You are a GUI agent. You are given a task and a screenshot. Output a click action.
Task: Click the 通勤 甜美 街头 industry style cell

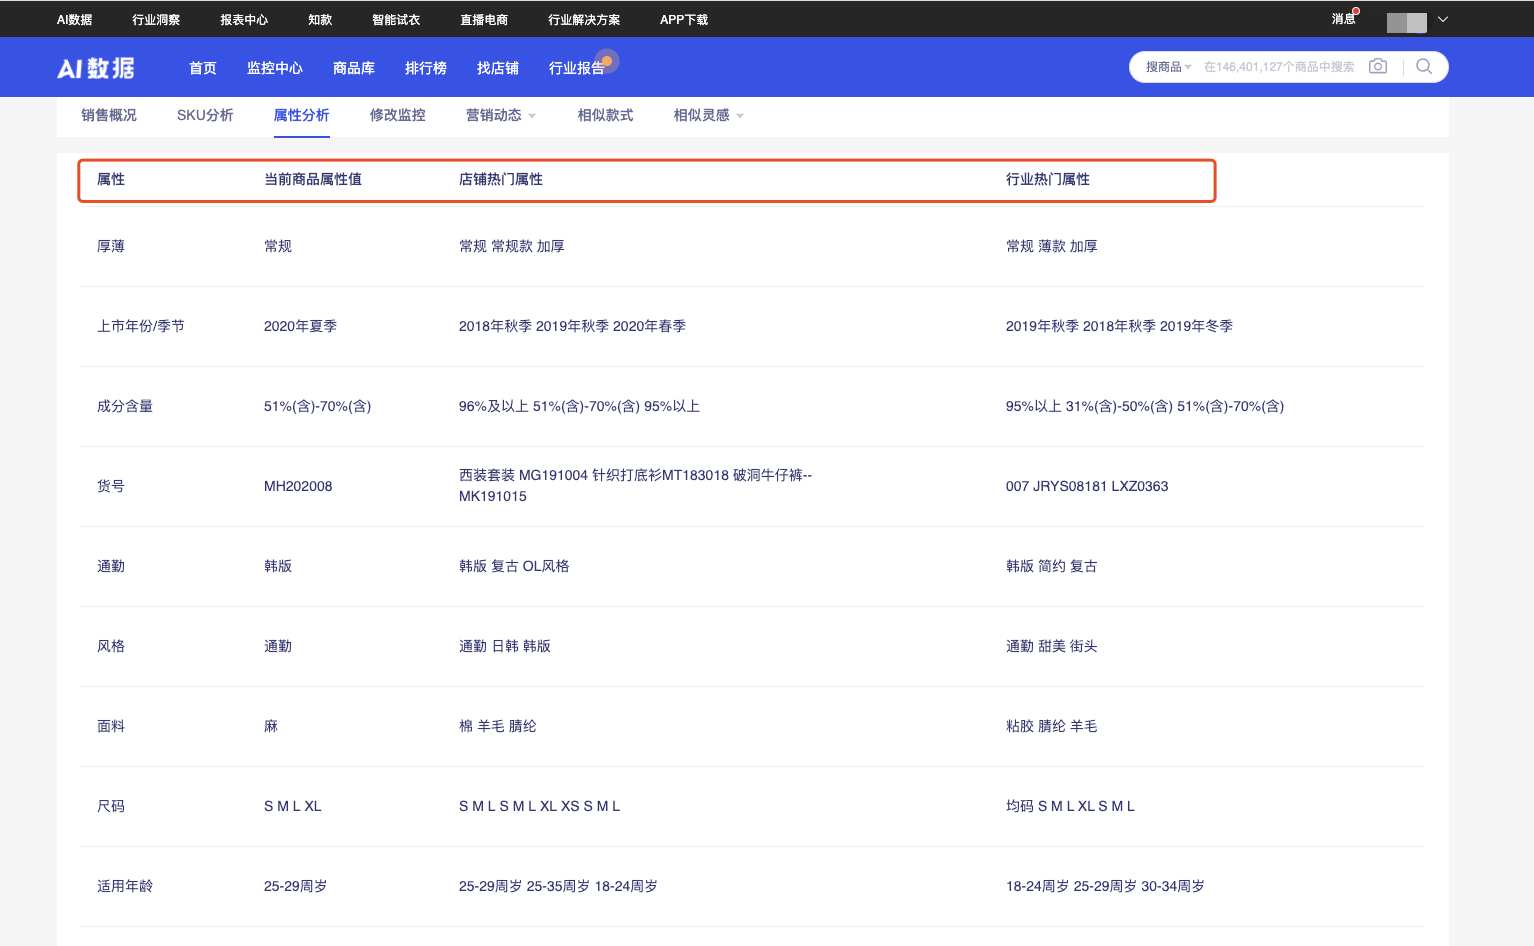[1052, 646]
